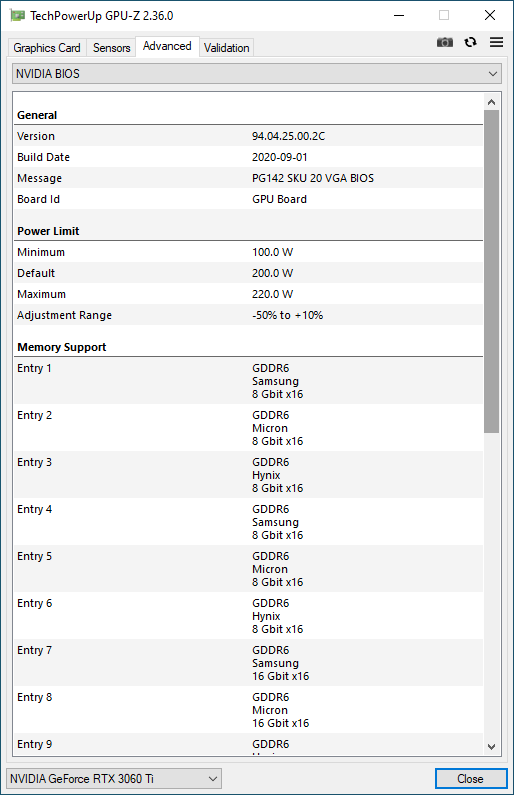Expand the NVIDIA BIOS dropdown
Image resolution: width=514 pixels, height=795 pixels.
(257, 74)
